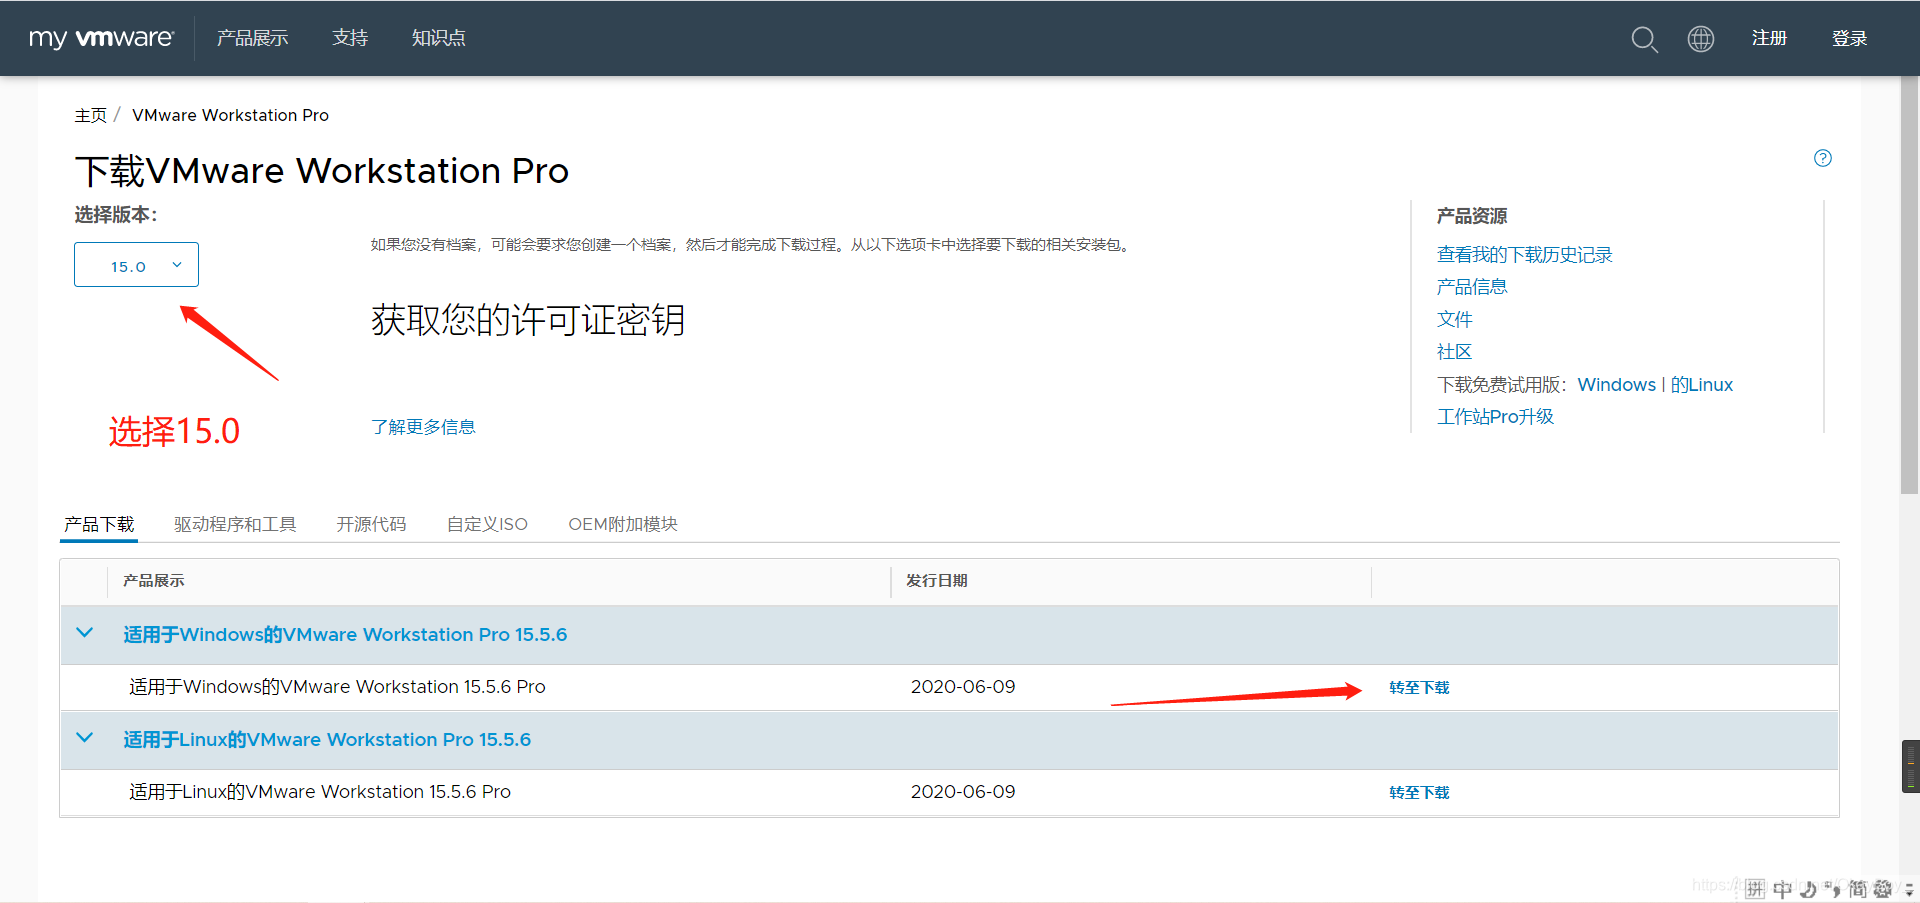1920x903 pixels.
Task: Click 适用于Windows的VMware Workstation Pro 15.5.6 heading
Action: [345, 634]
